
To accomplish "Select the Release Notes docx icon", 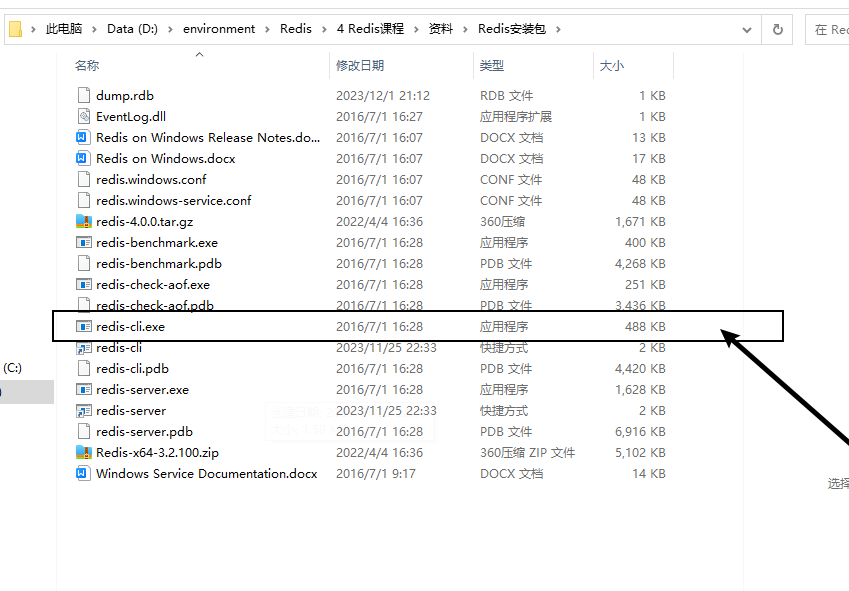I will coord(84,137).
